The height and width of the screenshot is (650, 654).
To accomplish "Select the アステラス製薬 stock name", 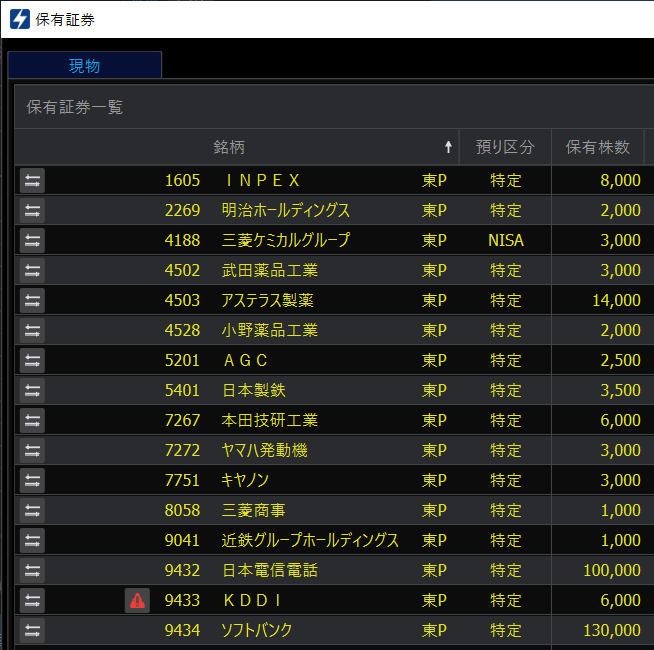I will (x=267, y=301).
